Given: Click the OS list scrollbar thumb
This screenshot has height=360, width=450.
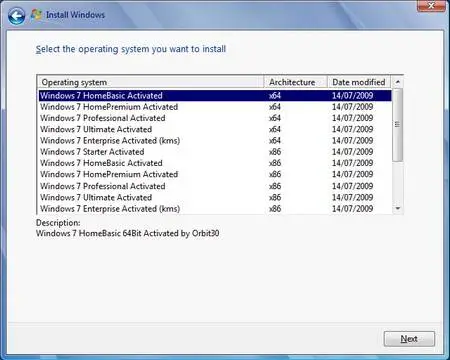Looking at the screenshot, I should click(397, 125).
